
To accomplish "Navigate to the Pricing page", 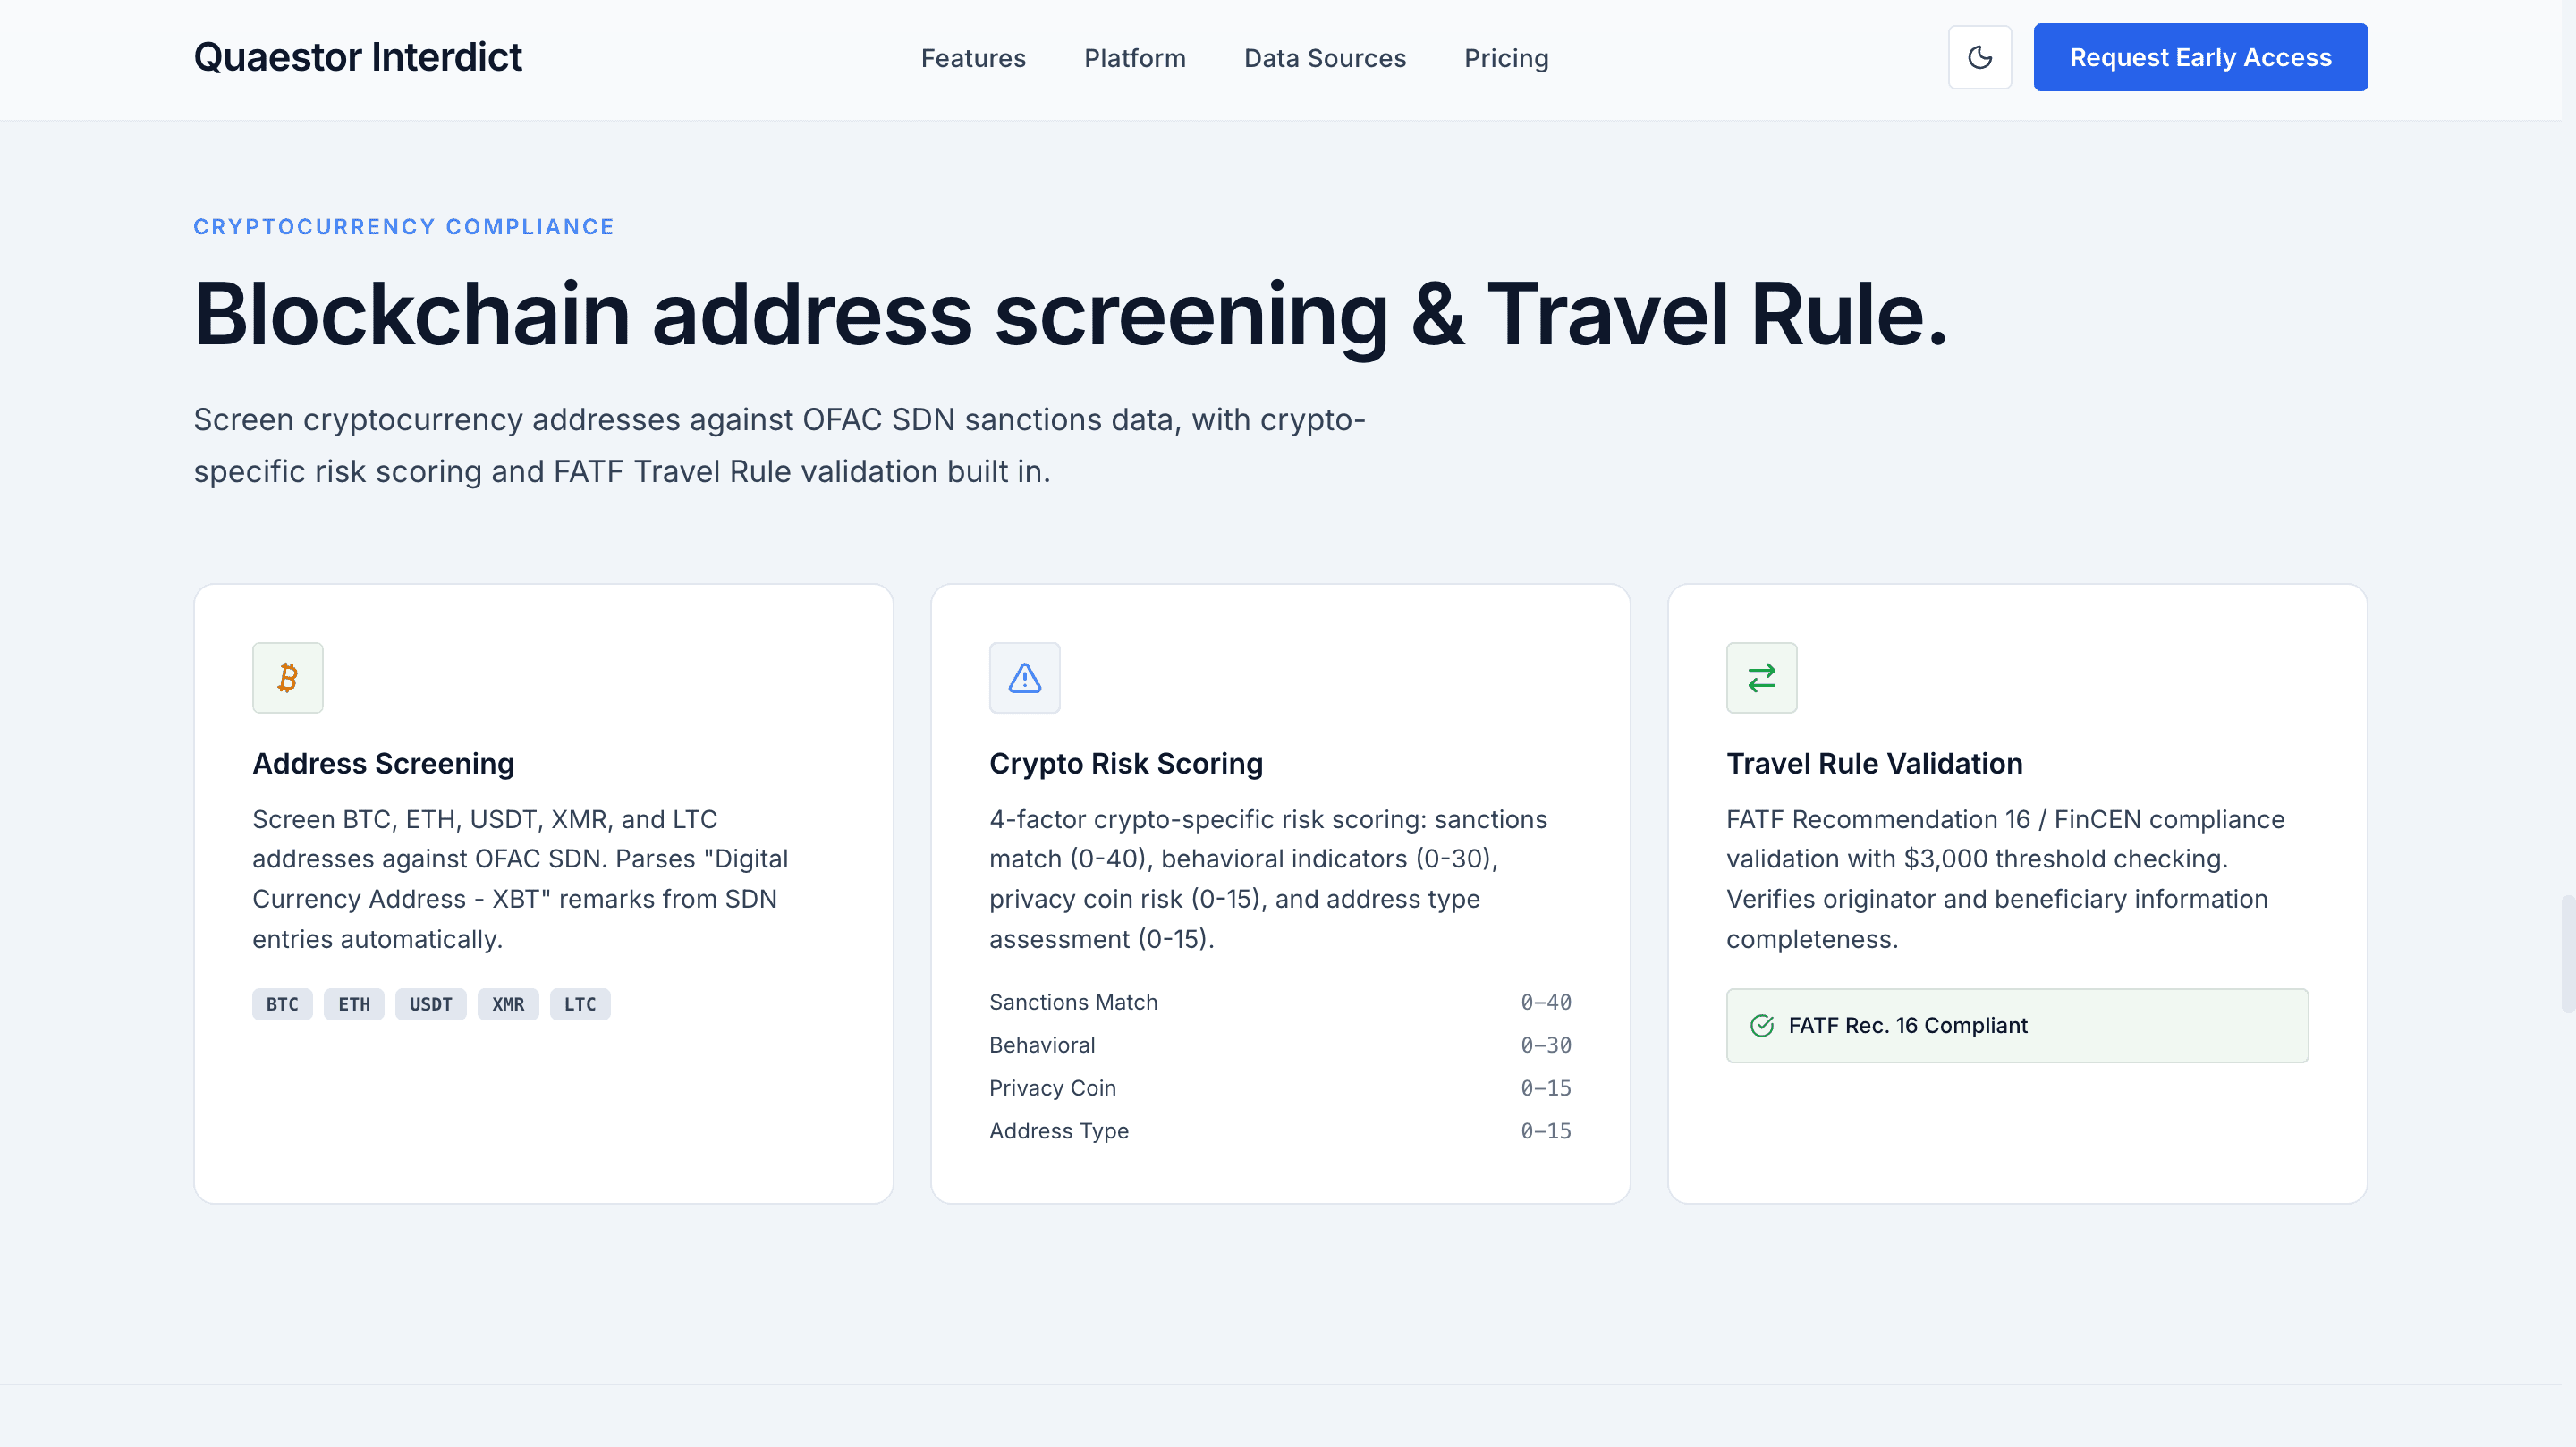I will pos(1506,58).
